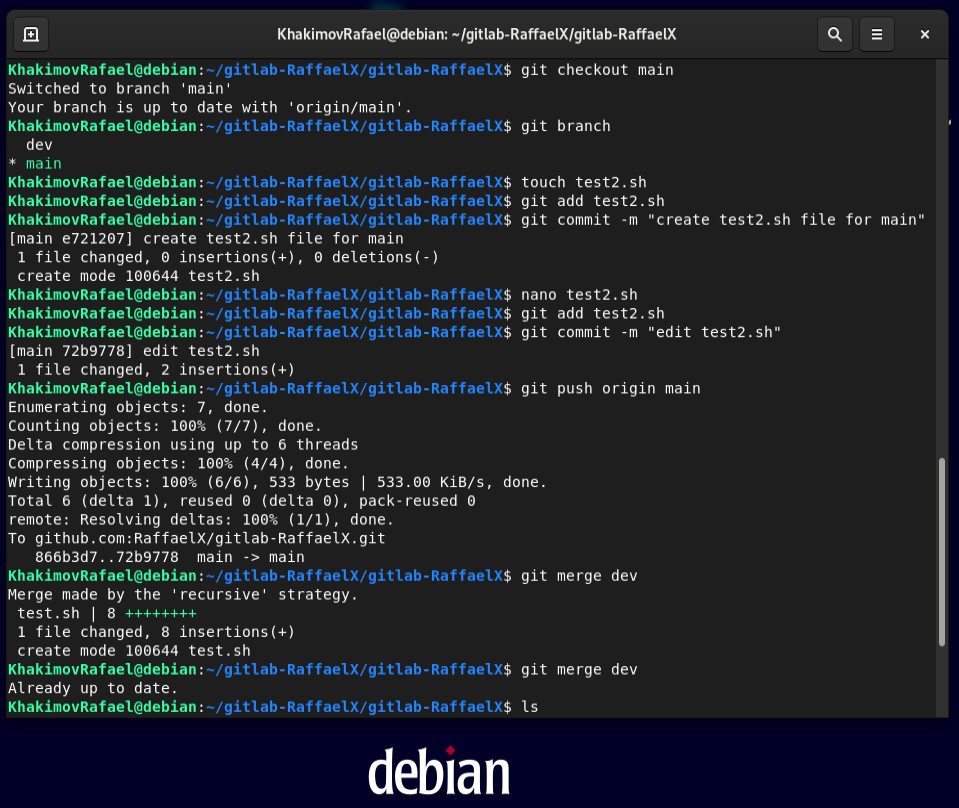Open a new terminal tab
This screenshot has height=808, width=959.
[x=31, y=35]
